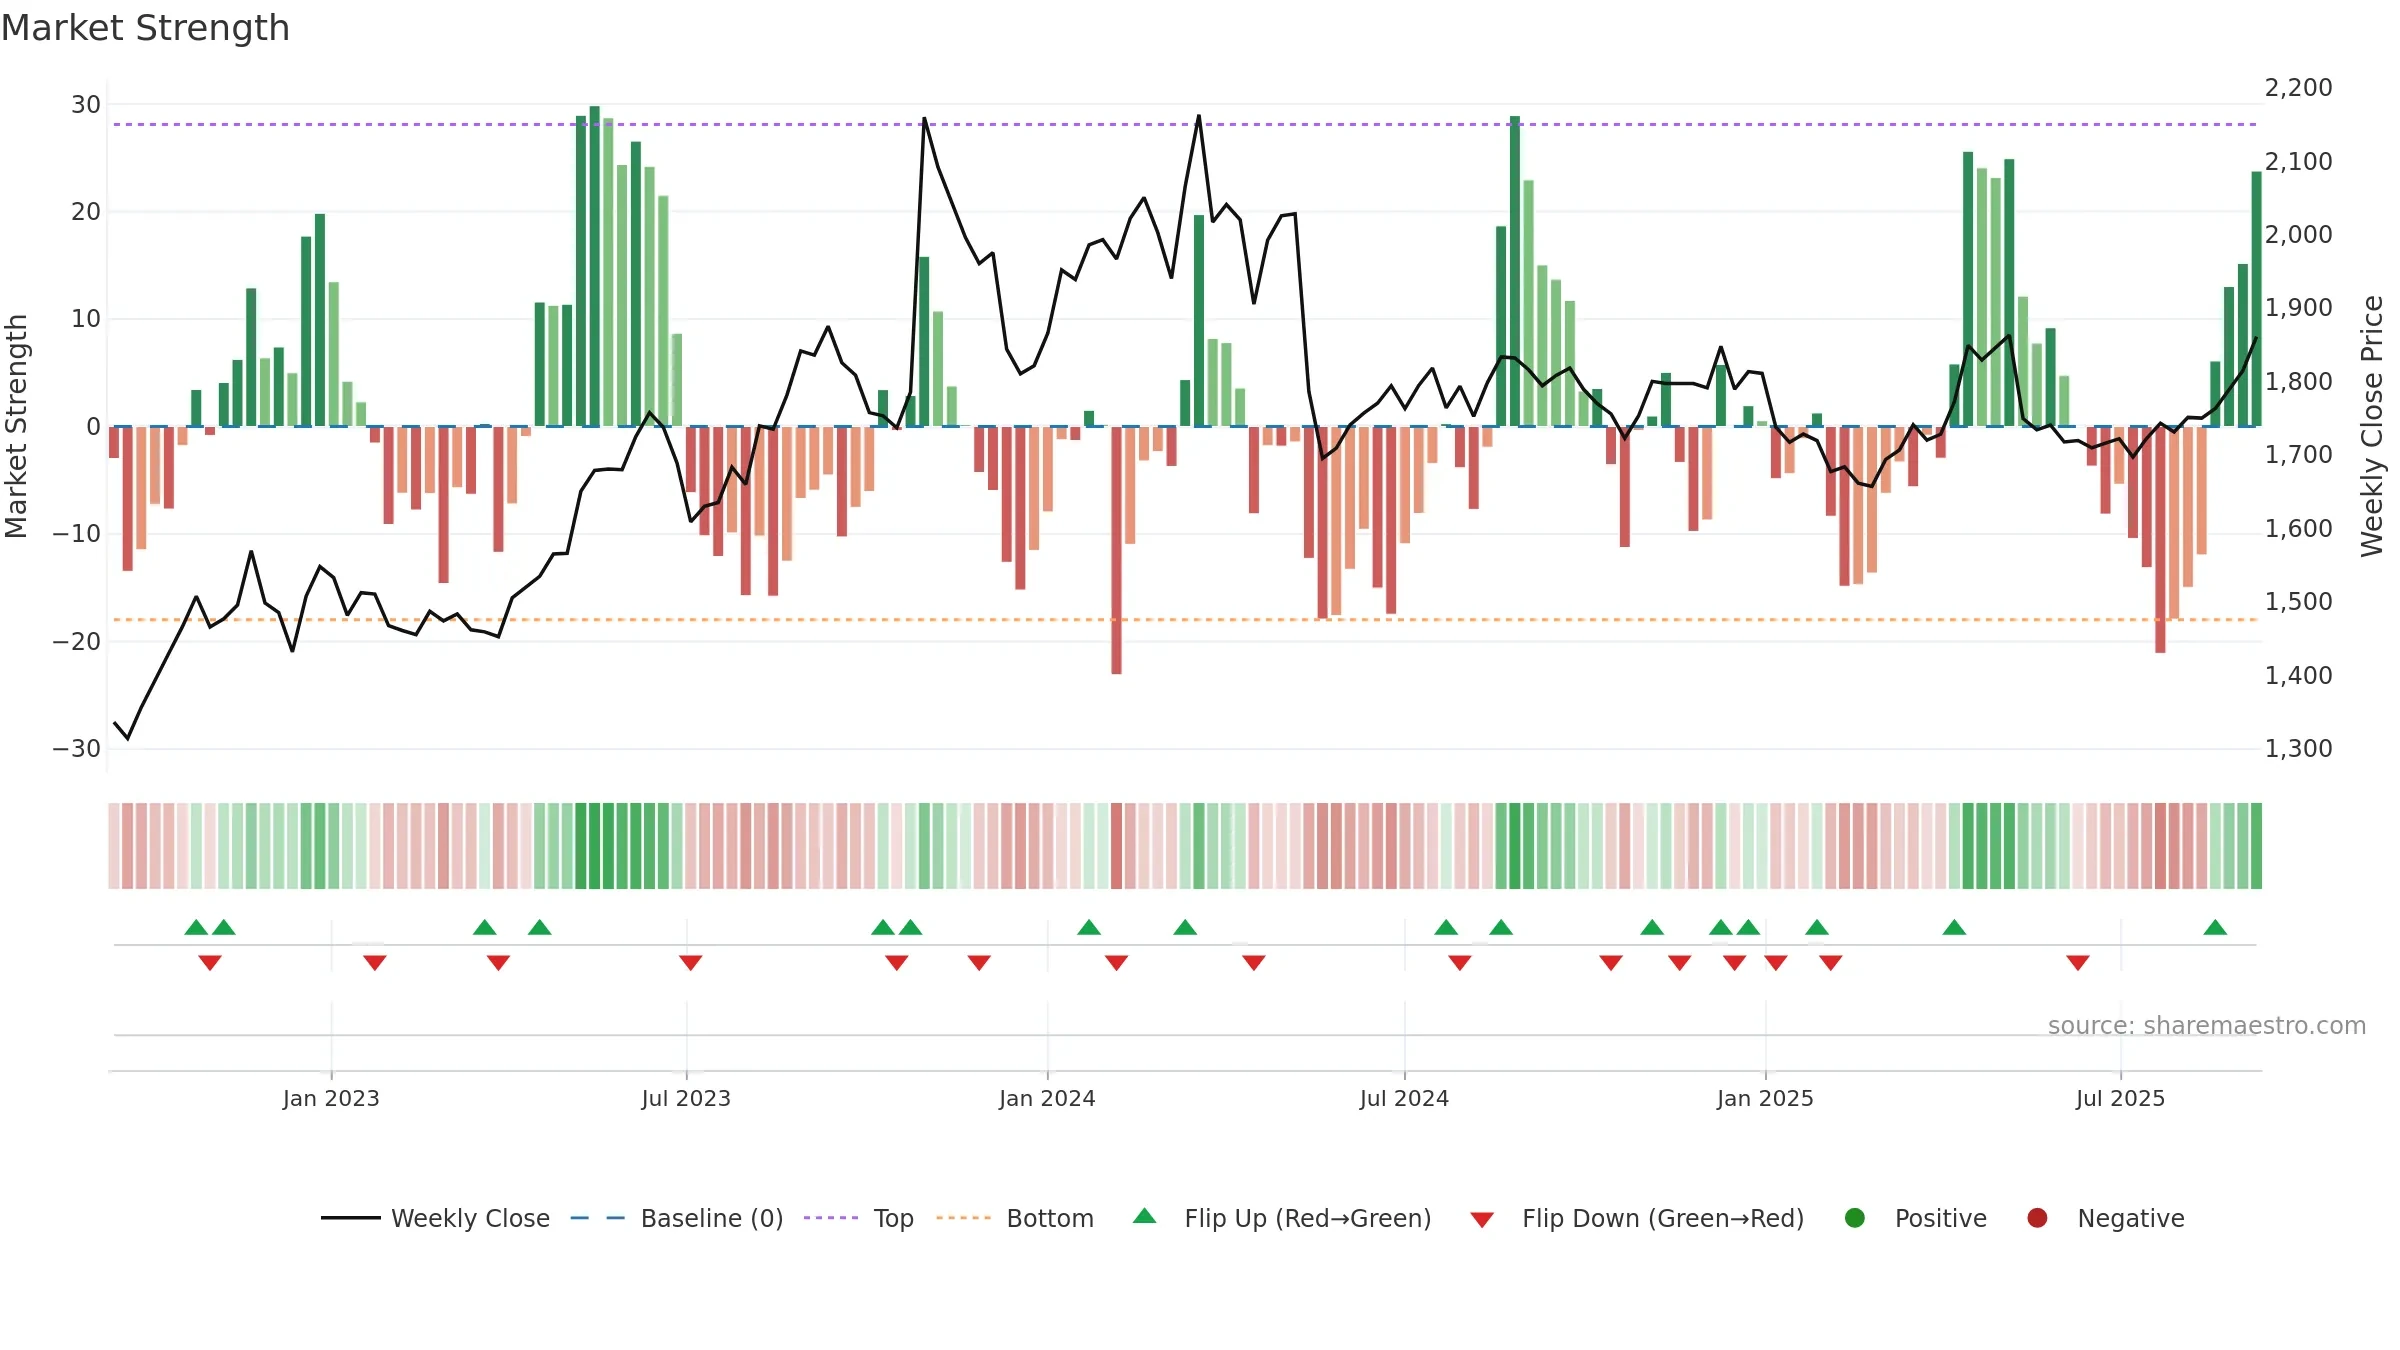The width and height of the screenshot is (2400, 1350).
Task: Click the "2,200" price axis label
Action: click(2298, 87)
